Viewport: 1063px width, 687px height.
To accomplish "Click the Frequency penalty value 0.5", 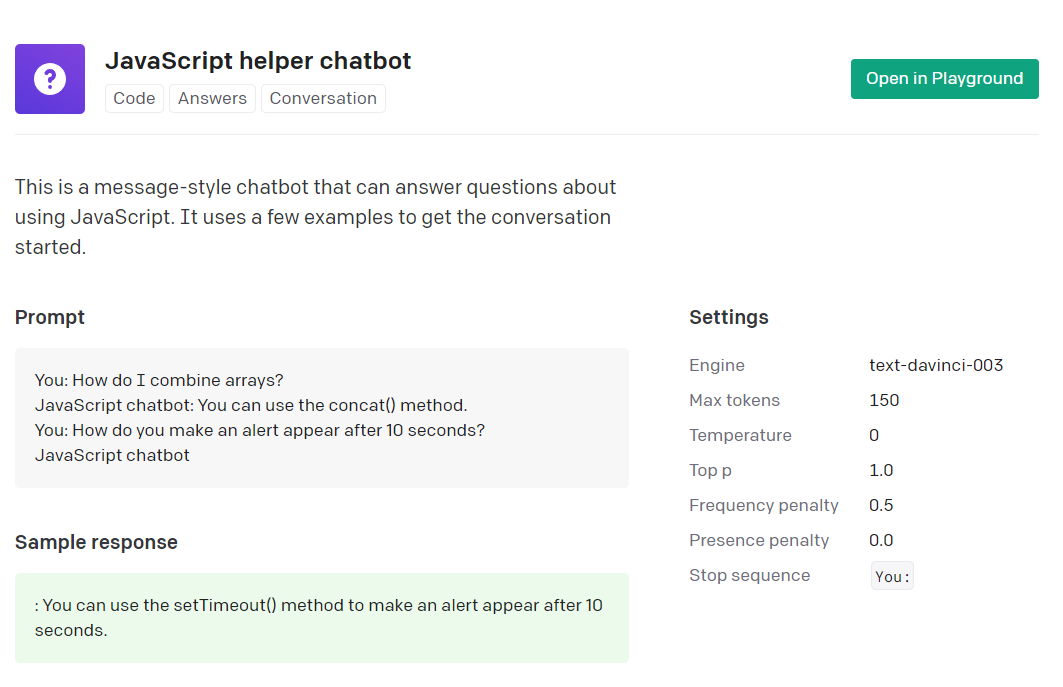I will point(881,505).
